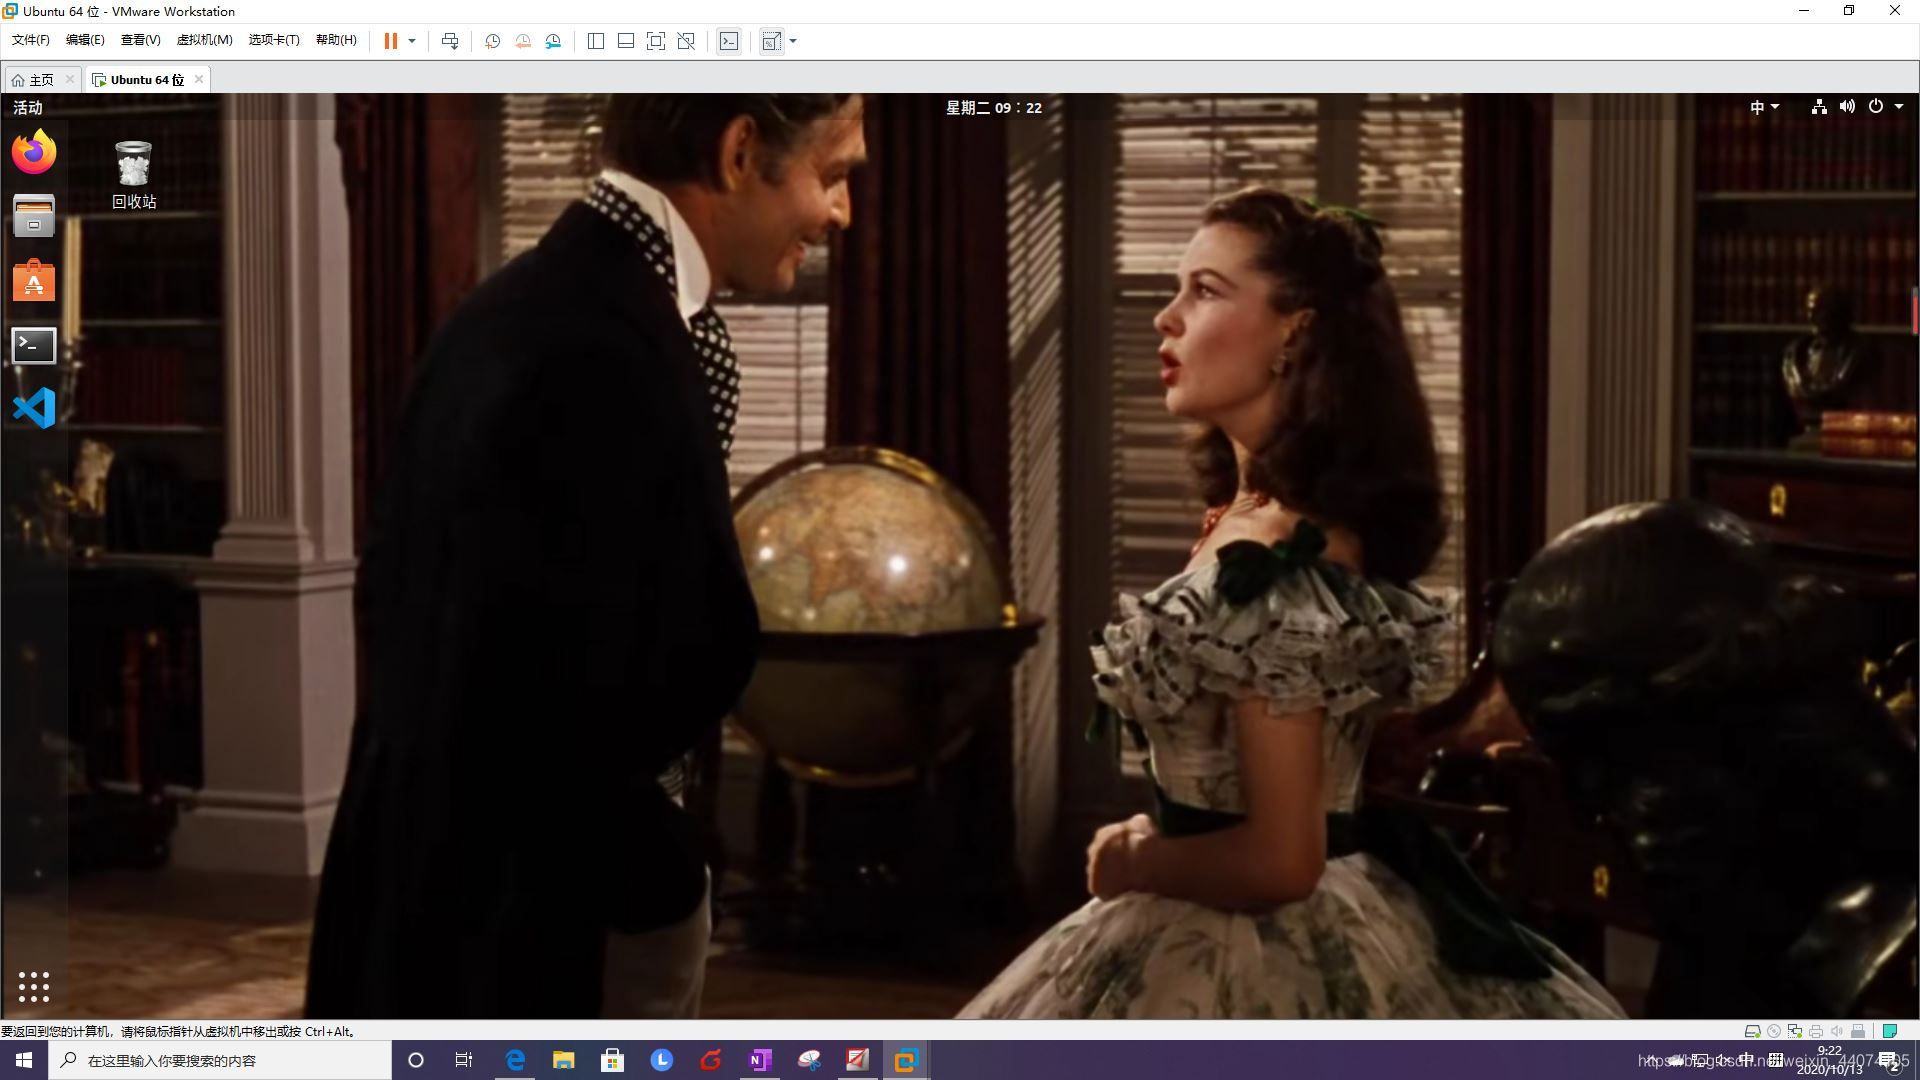Open the 选项卡(T) menu
This screenshot has width=1920, height=1080.
point(274,40)
